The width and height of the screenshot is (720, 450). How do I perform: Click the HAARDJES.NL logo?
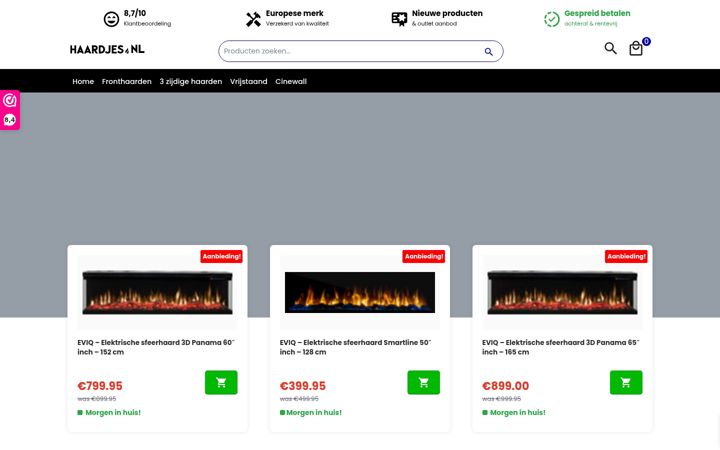coord(107,49)
